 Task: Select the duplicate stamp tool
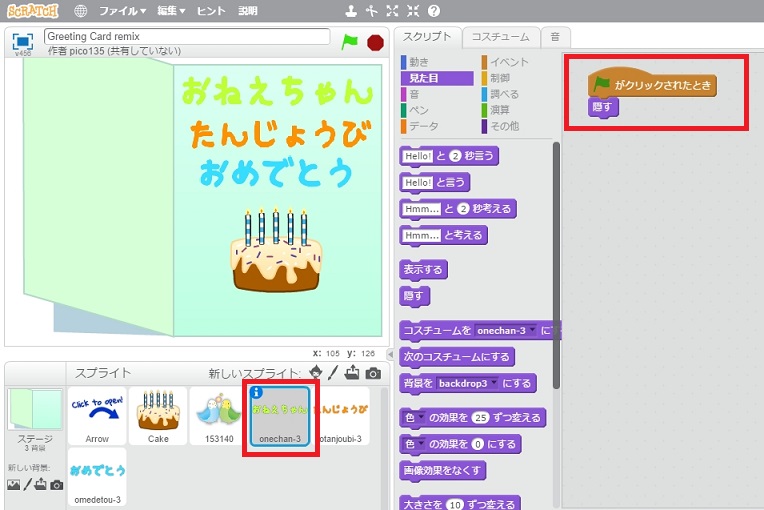tap(351, 11)
